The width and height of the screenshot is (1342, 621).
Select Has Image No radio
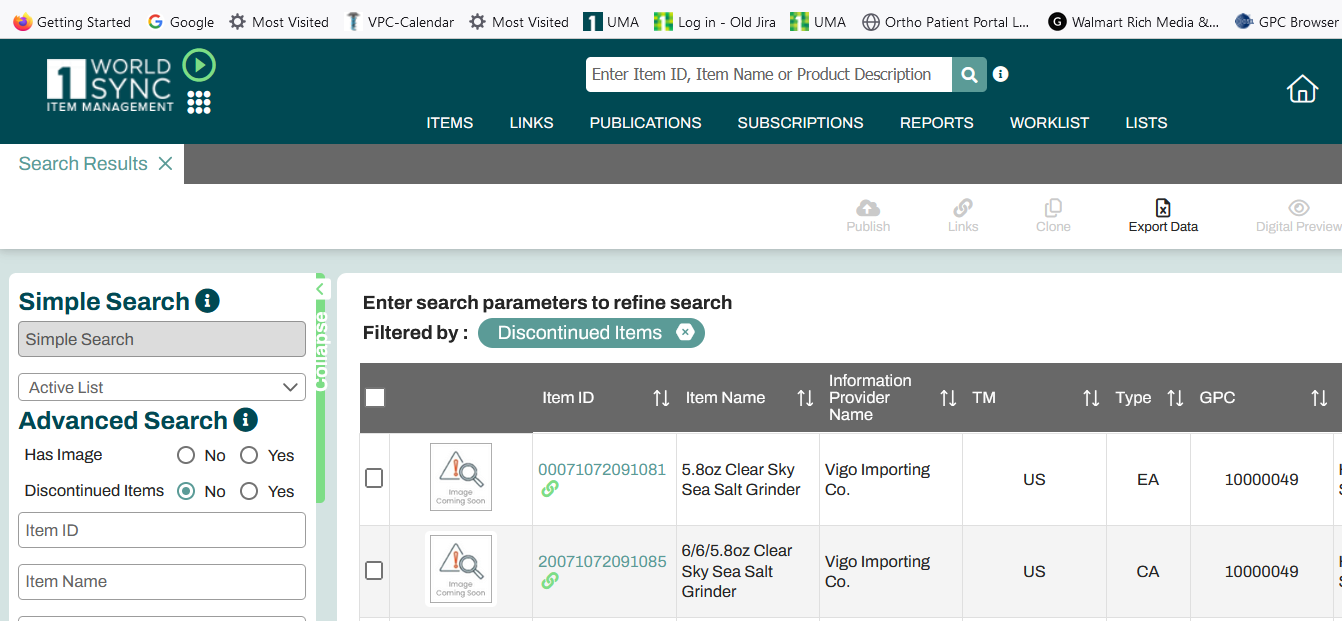click(186, 455)
